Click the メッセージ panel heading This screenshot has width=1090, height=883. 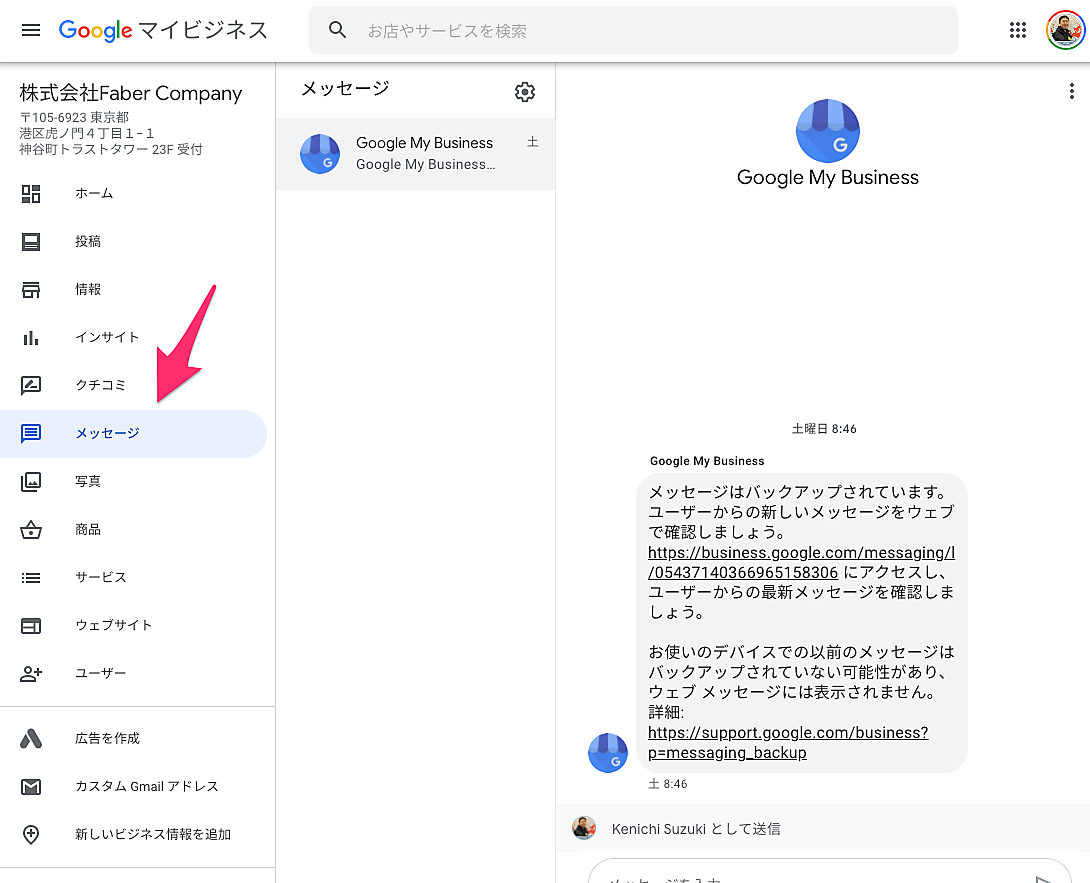[x=345, y=88]
